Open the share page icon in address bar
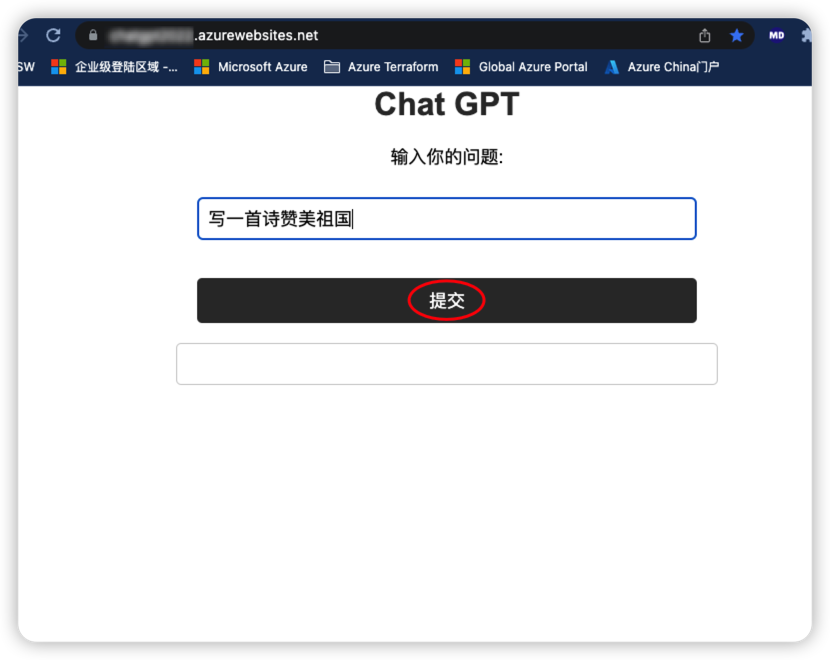Image resolution: width=830 pixels, height=660 pixels. 705,35
